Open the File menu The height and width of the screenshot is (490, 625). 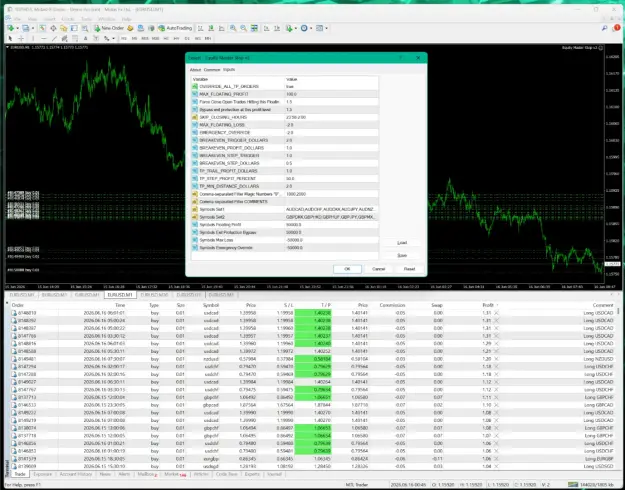tap(17, 19)
